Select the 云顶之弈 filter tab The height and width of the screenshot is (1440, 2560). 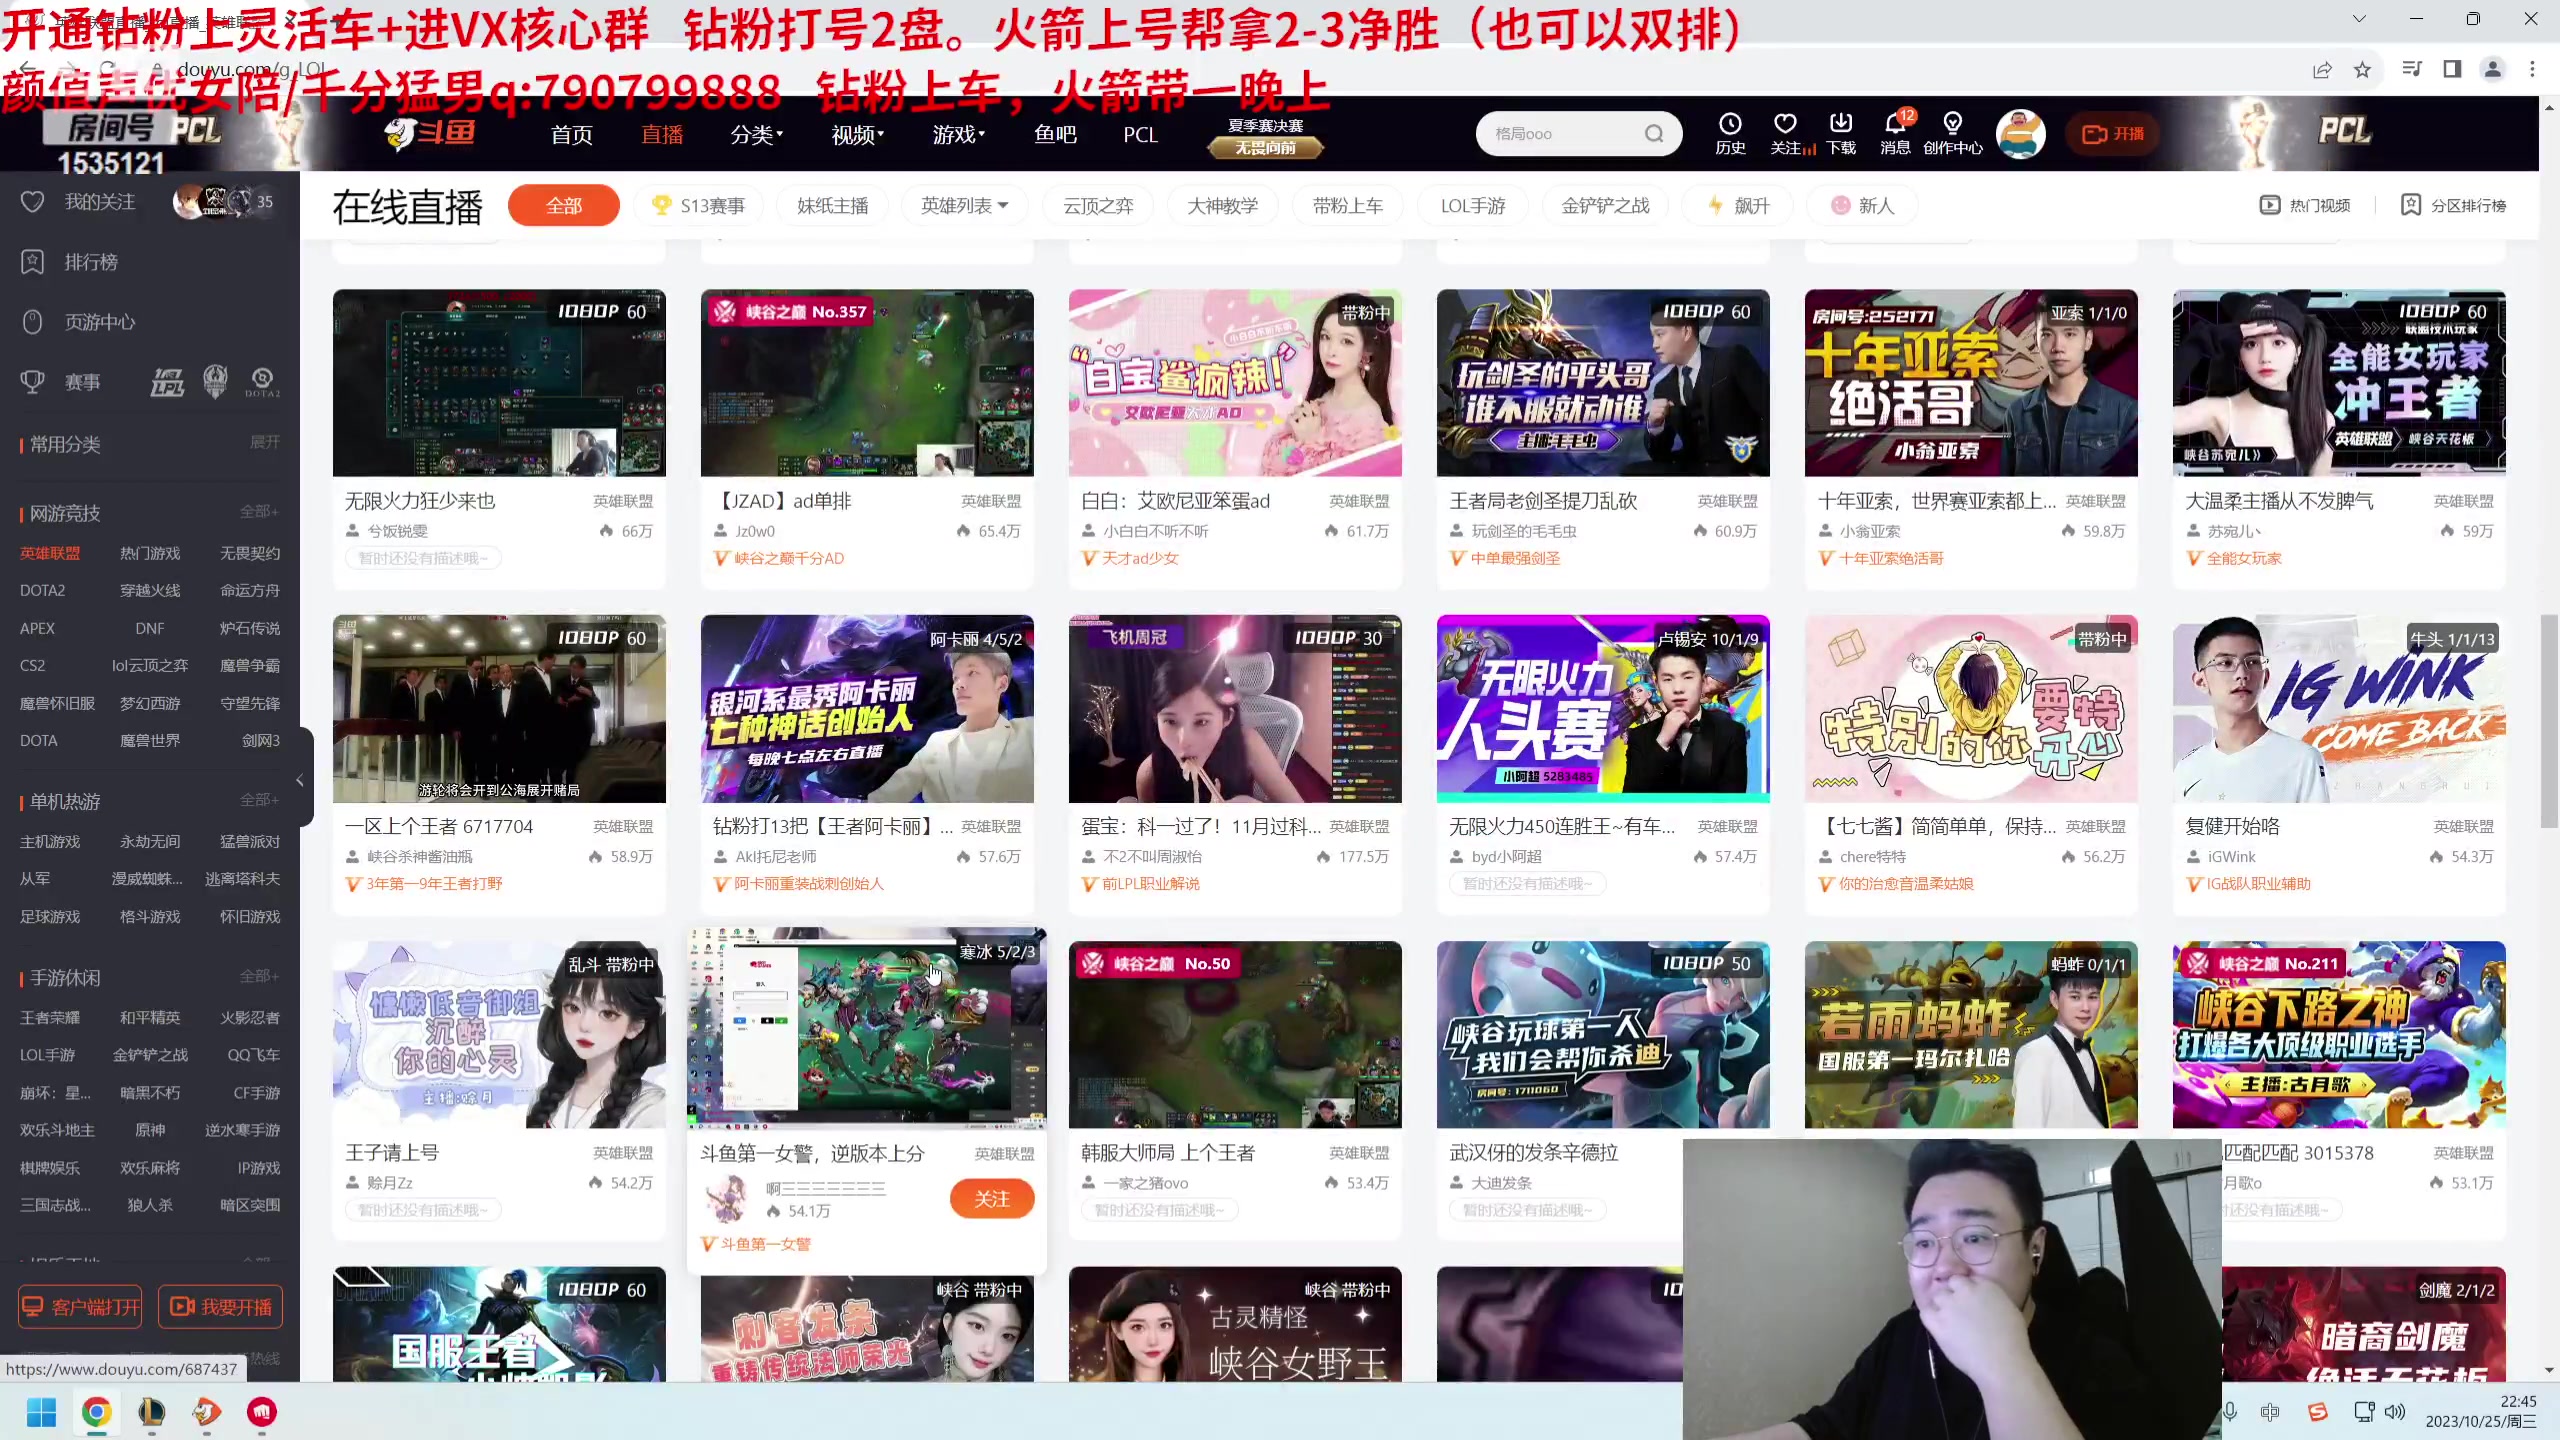(x=1098, y=205)
